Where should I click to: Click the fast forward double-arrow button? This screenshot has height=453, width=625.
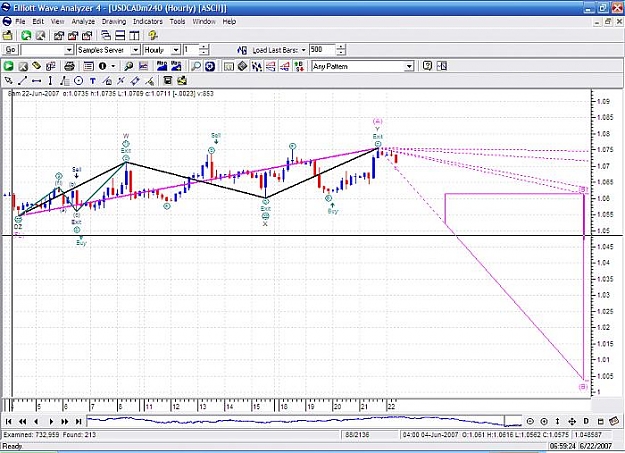(65, 421)
